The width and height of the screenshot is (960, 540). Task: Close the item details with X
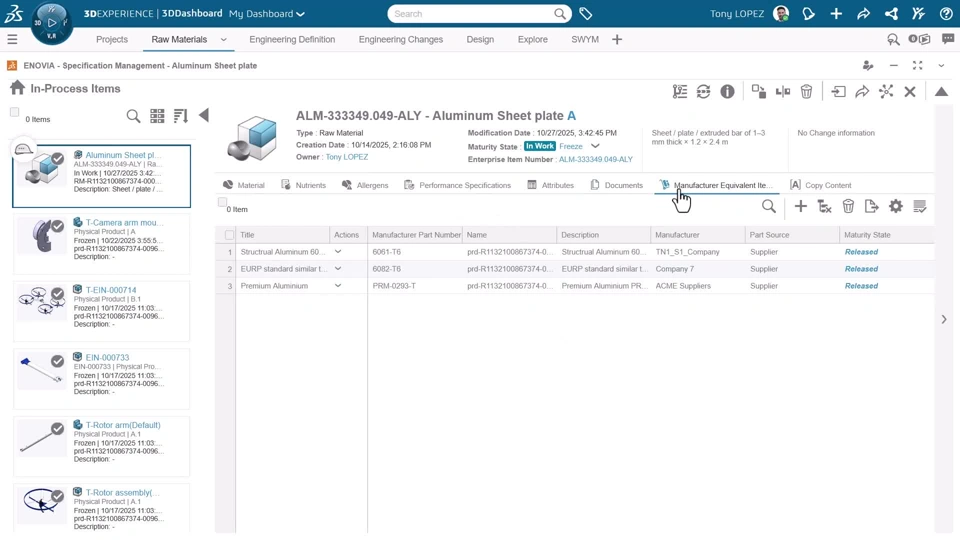tap(910, 92)
